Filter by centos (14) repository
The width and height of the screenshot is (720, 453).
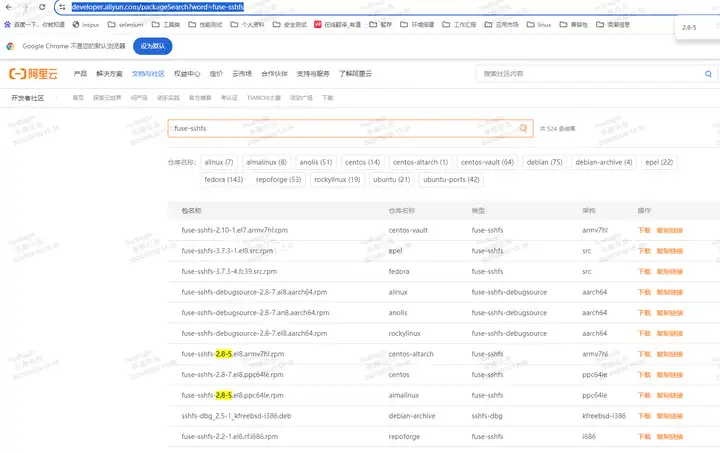(363, 162)
